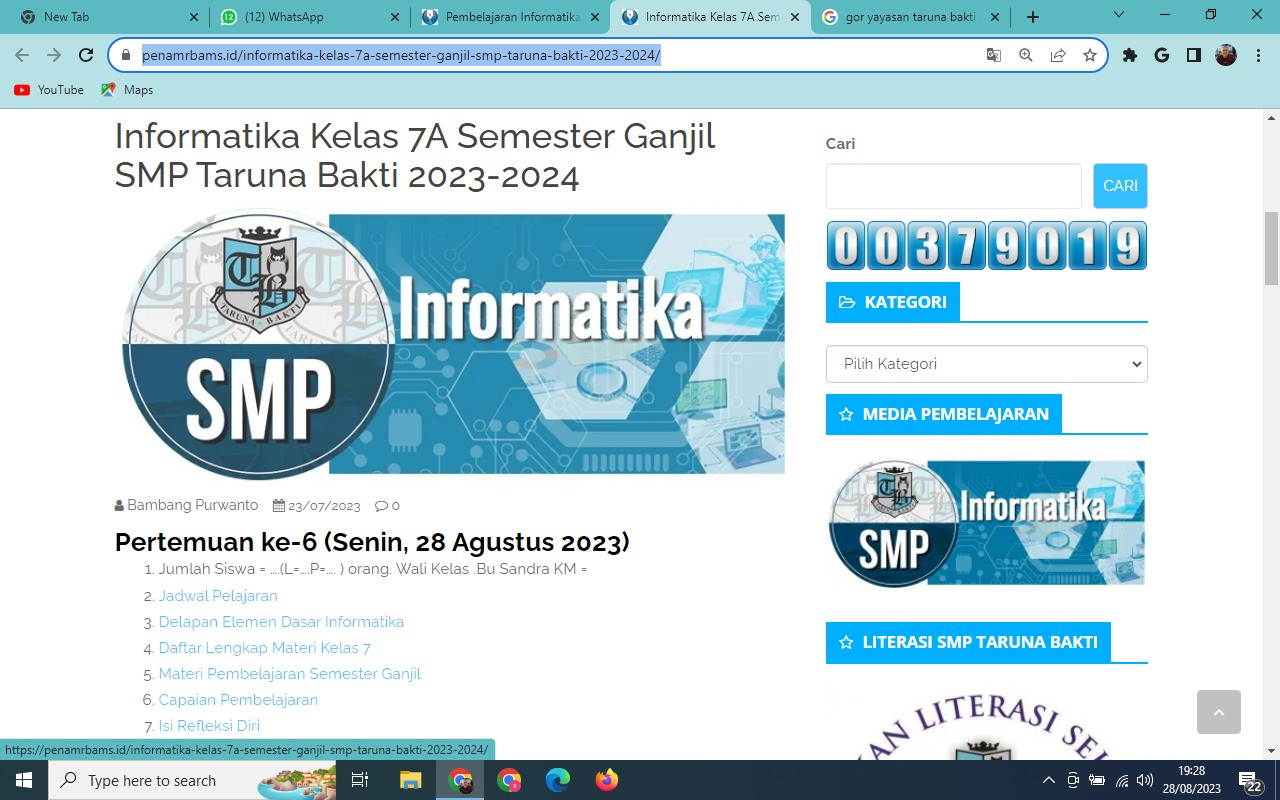This screenshot has width=1280, height=800.
Task: Click the post date 23/07/2023
Action: coord(324,506)
